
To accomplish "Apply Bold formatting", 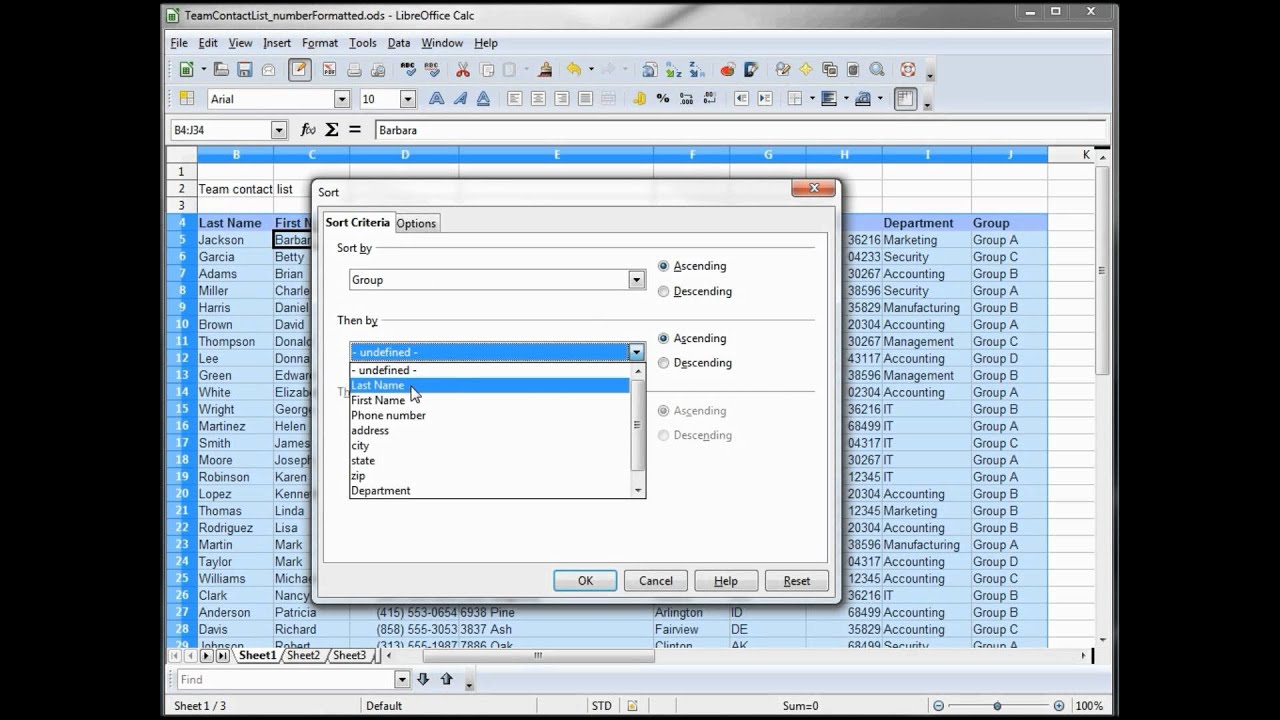I will 437,98.
